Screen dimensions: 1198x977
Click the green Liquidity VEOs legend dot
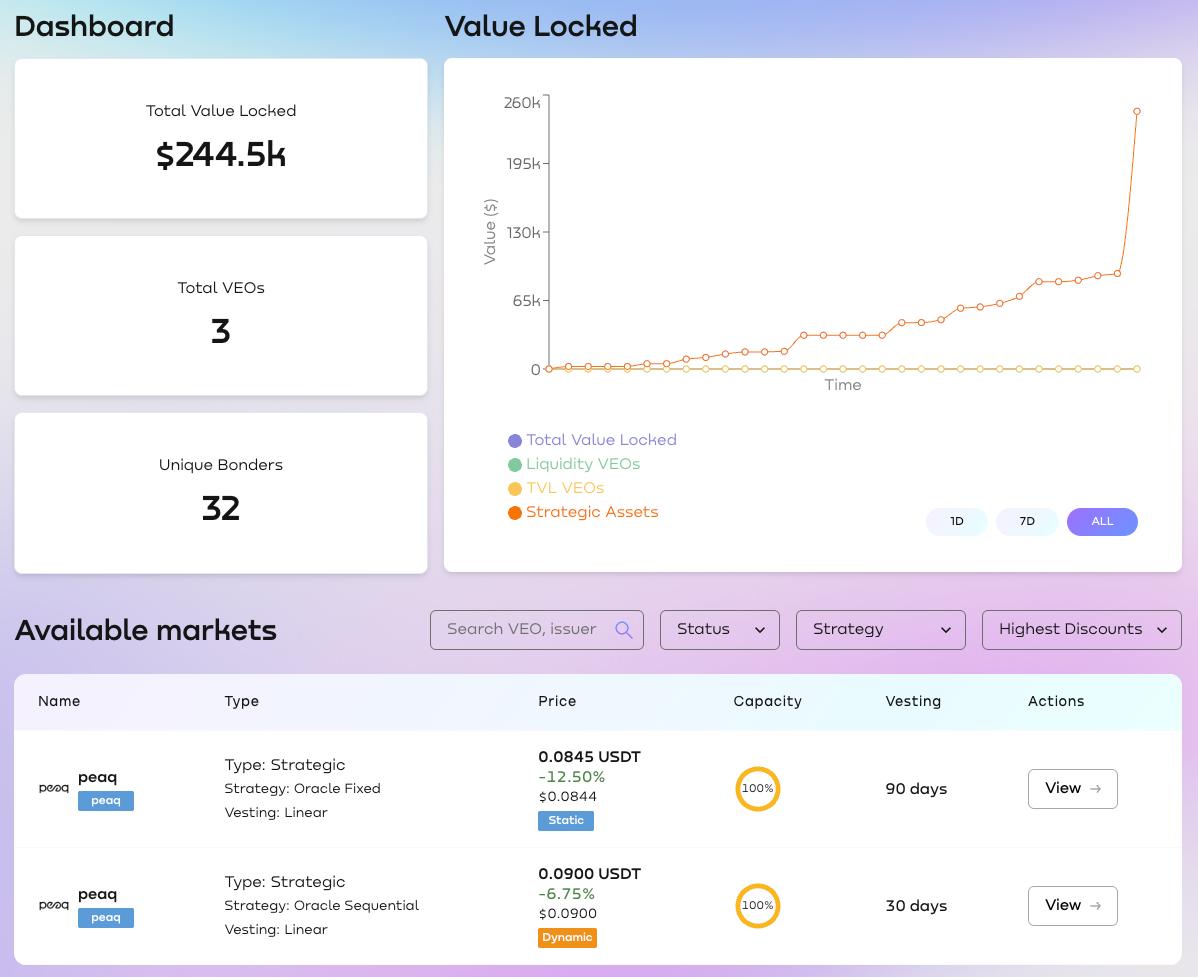tap(515, 464)
